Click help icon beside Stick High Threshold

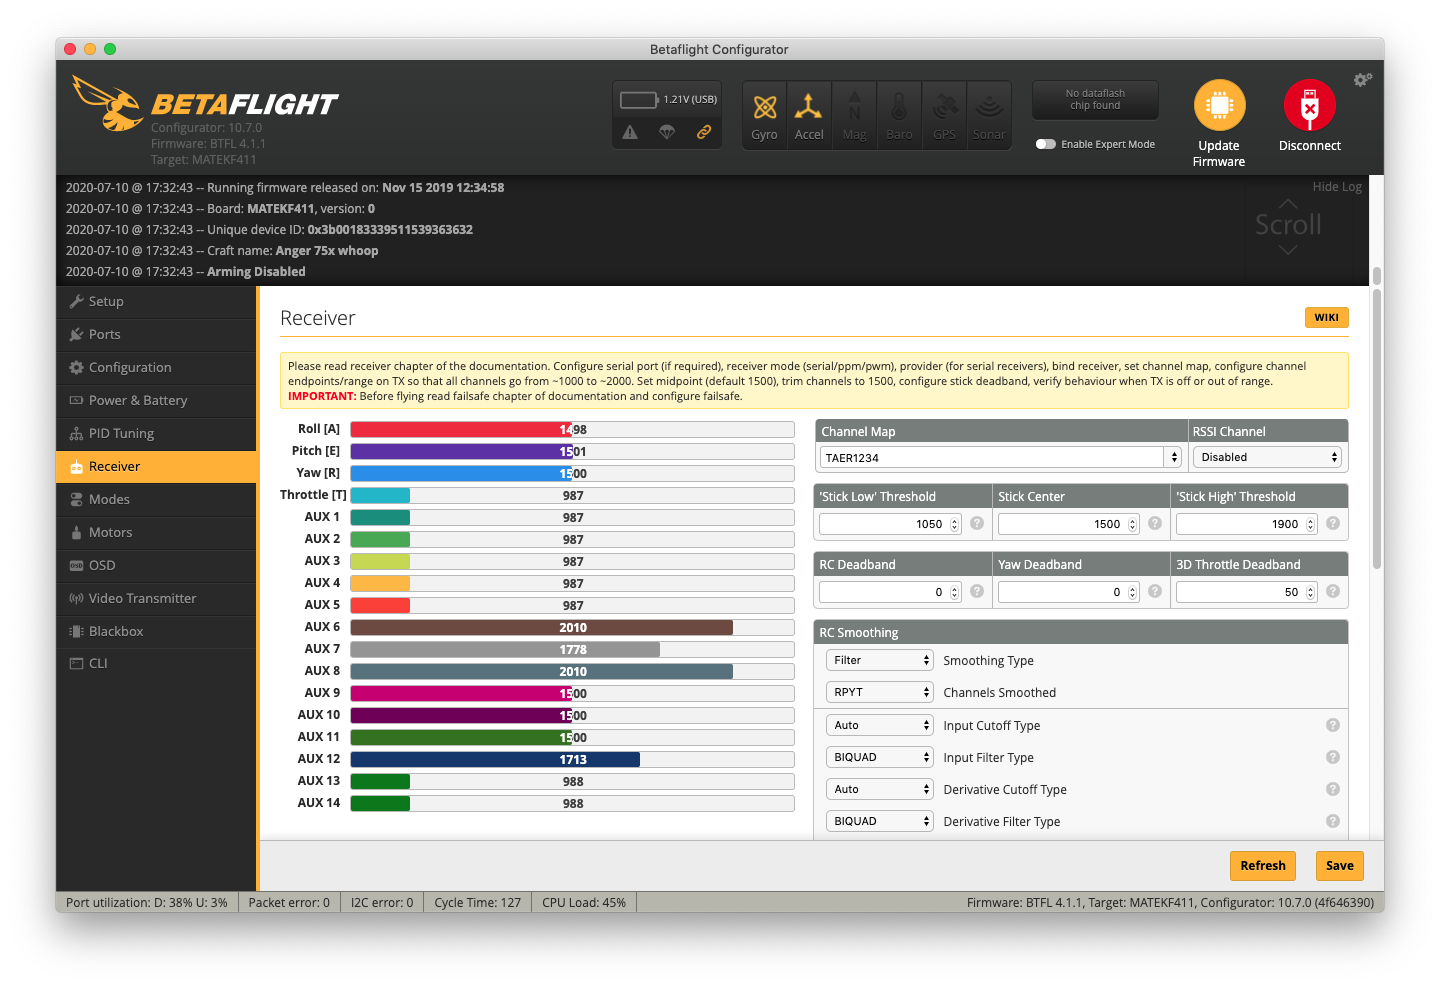click(1333, 523)
